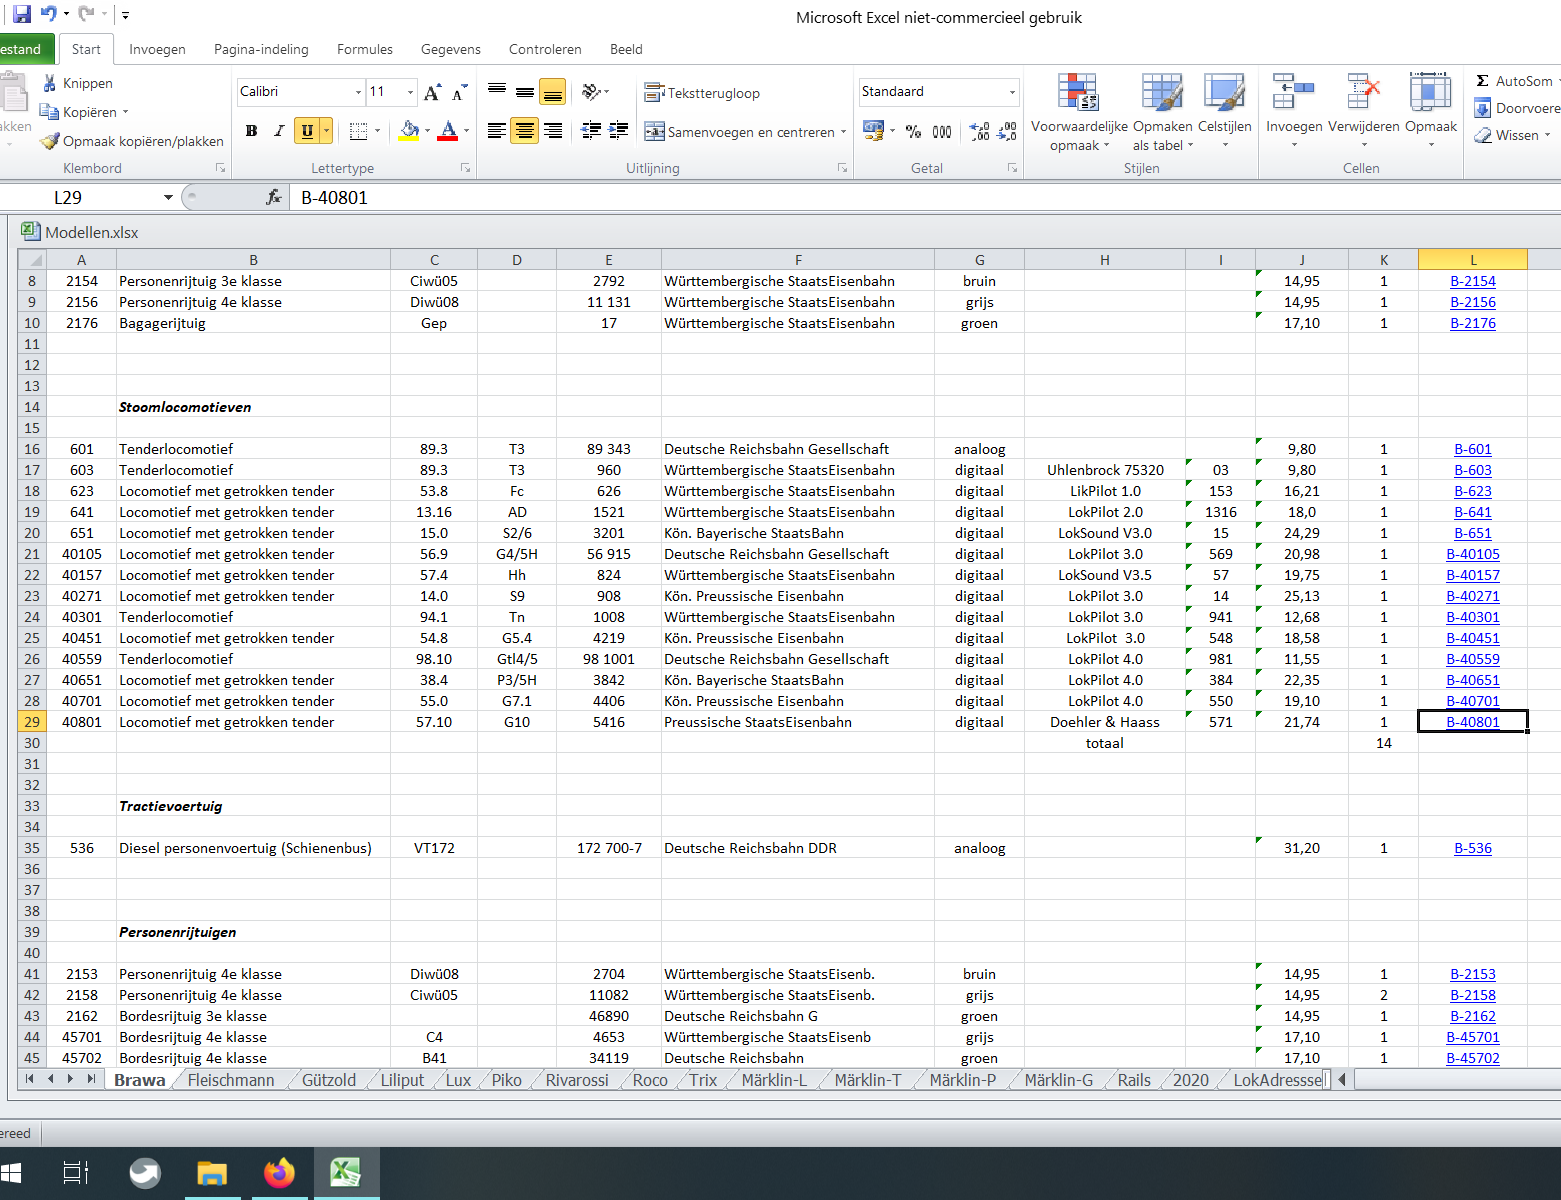Open the B-40105 hyperlink

tap(1473, 554)
